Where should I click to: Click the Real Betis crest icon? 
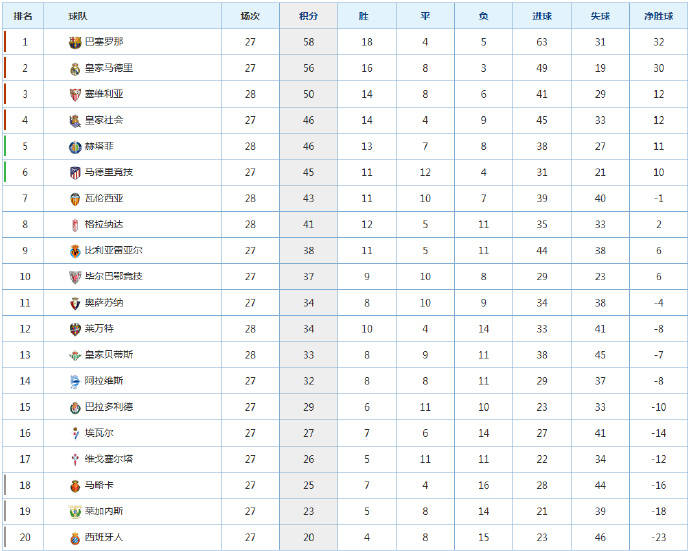click(x=75, y=356)
